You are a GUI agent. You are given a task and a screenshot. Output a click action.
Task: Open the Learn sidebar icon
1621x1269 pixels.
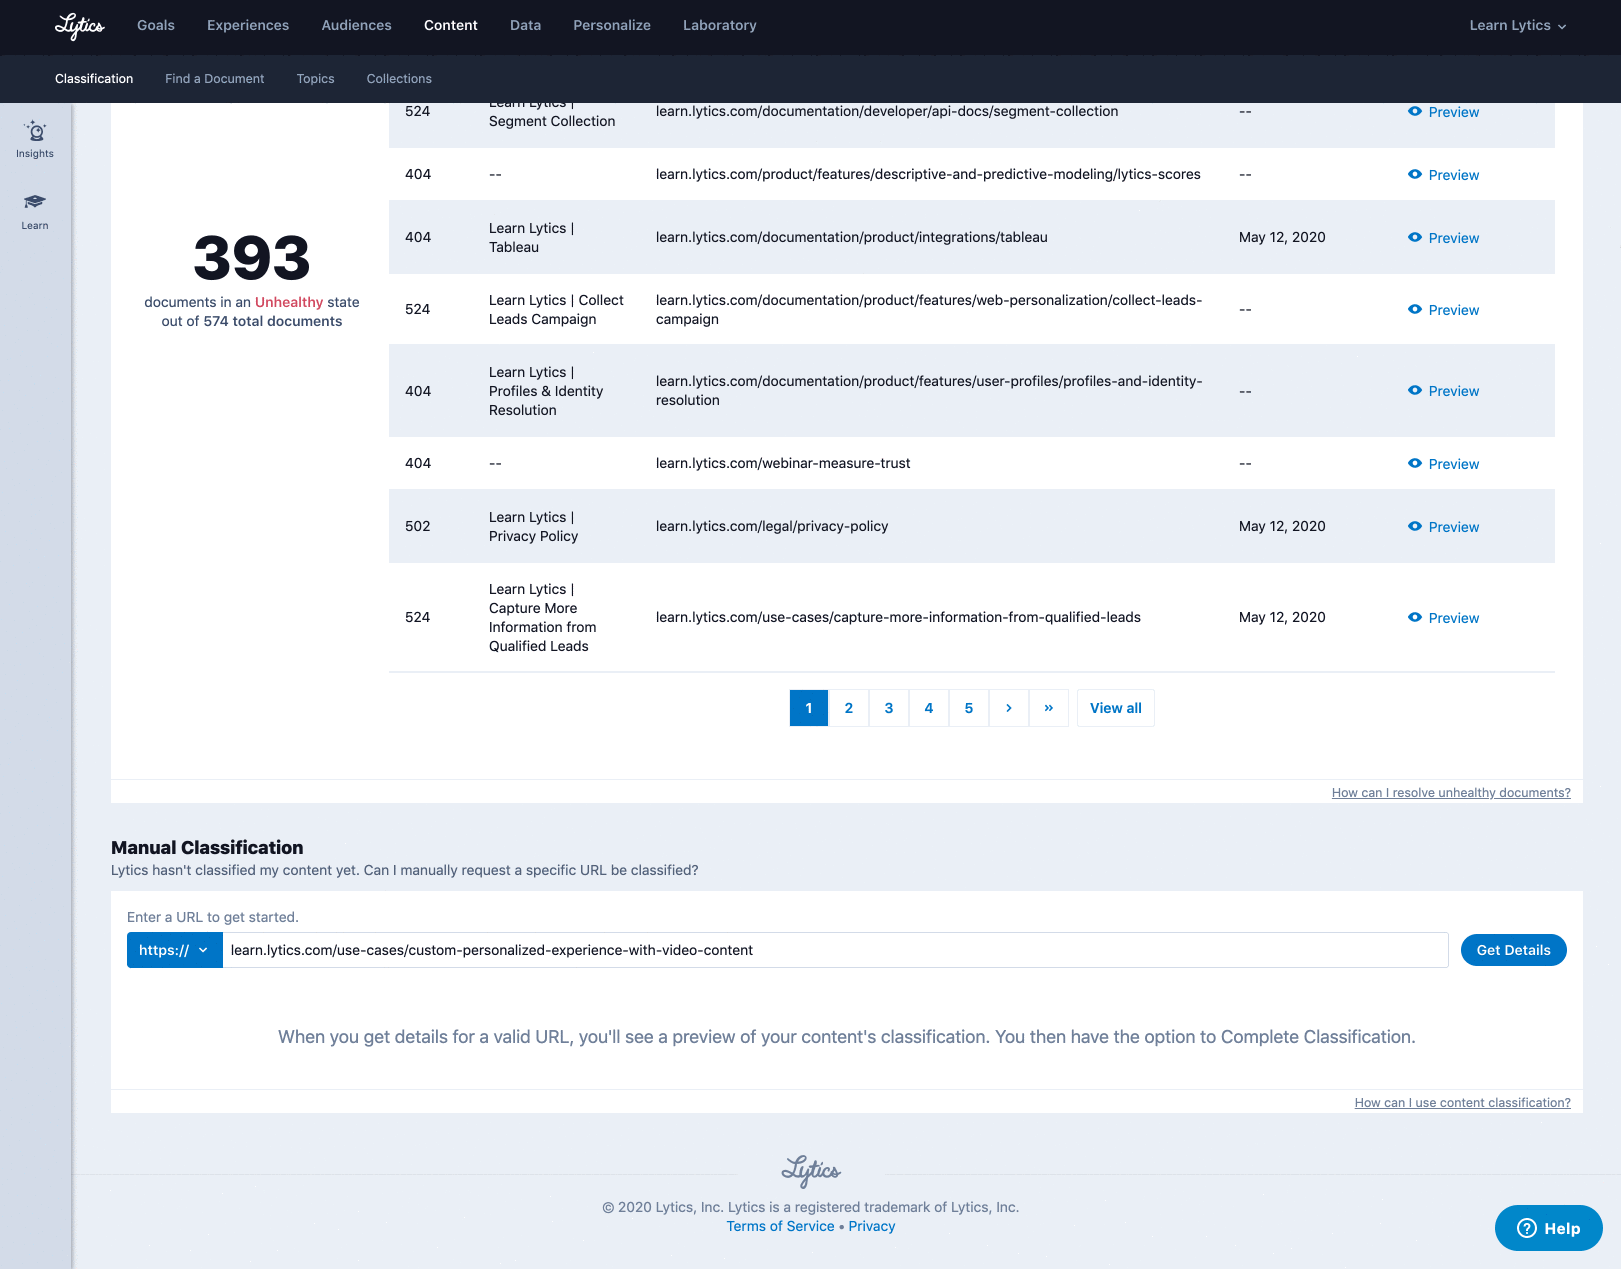pos(35,212)
